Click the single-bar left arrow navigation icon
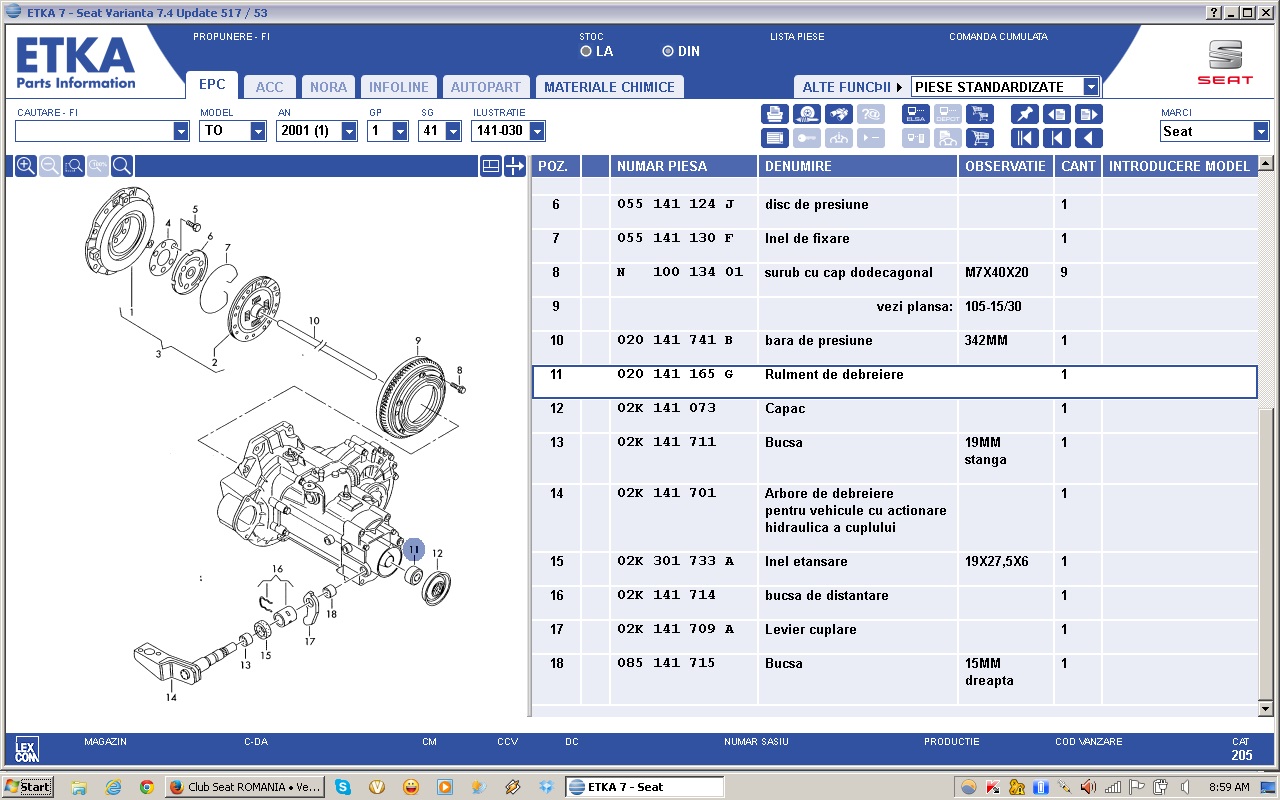Image resolution: width=1280 pixels, height=800 pixels. pos(1057,138)
